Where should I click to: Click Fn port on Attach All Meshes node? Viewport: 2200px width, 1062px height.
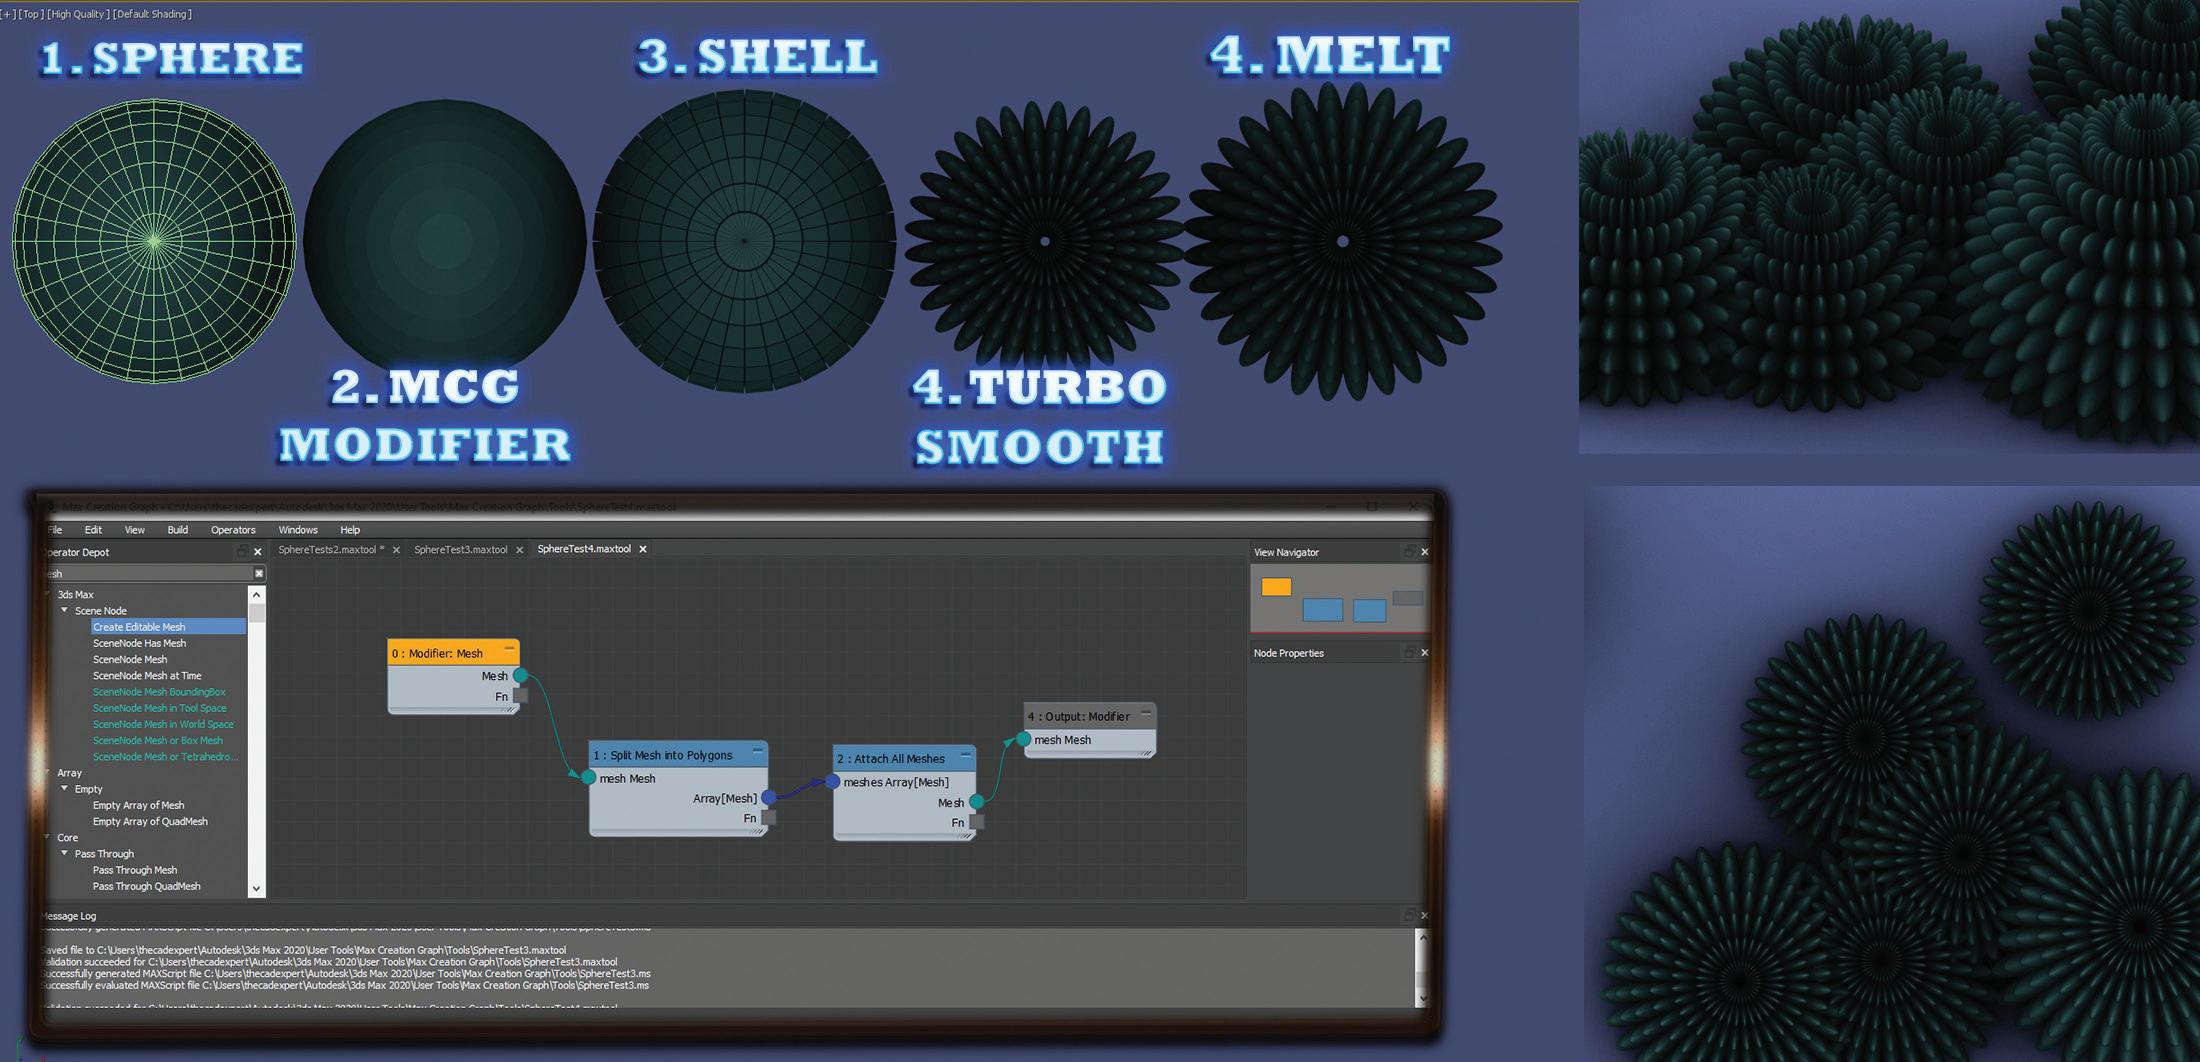(x=977, y=822)
